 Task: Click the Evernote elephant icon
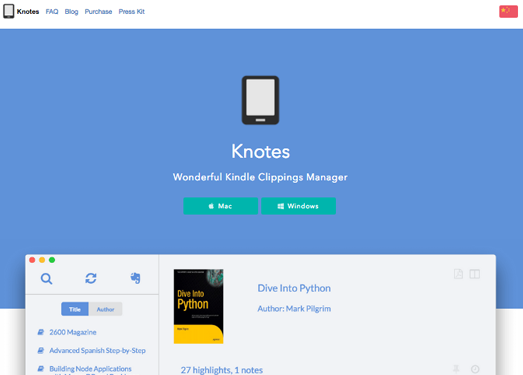[135, 278]
